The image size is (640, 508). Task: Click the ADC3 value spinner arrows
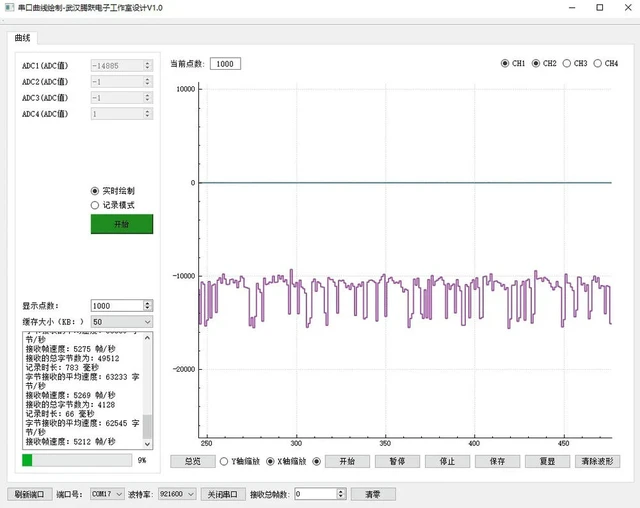pos(147,98)
